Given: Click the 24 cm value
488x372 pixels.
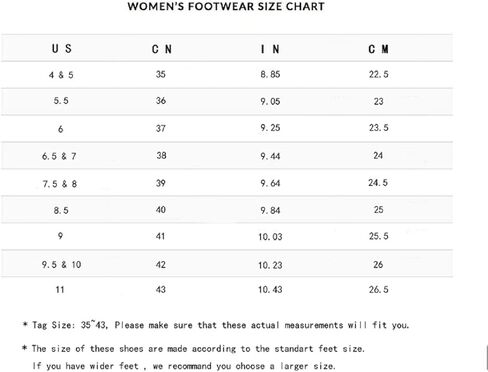Looking at the screenshot, I should [378, 155].
